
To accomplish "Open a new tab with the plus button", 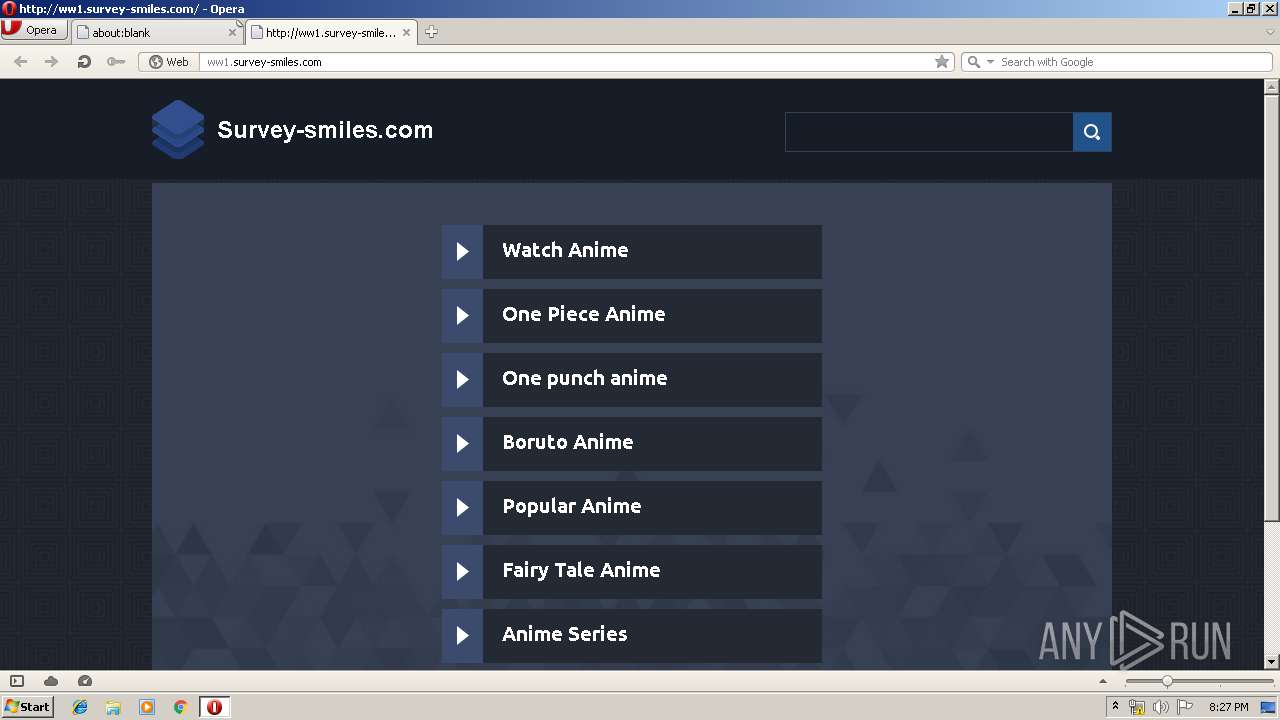I will click(431, 32).
